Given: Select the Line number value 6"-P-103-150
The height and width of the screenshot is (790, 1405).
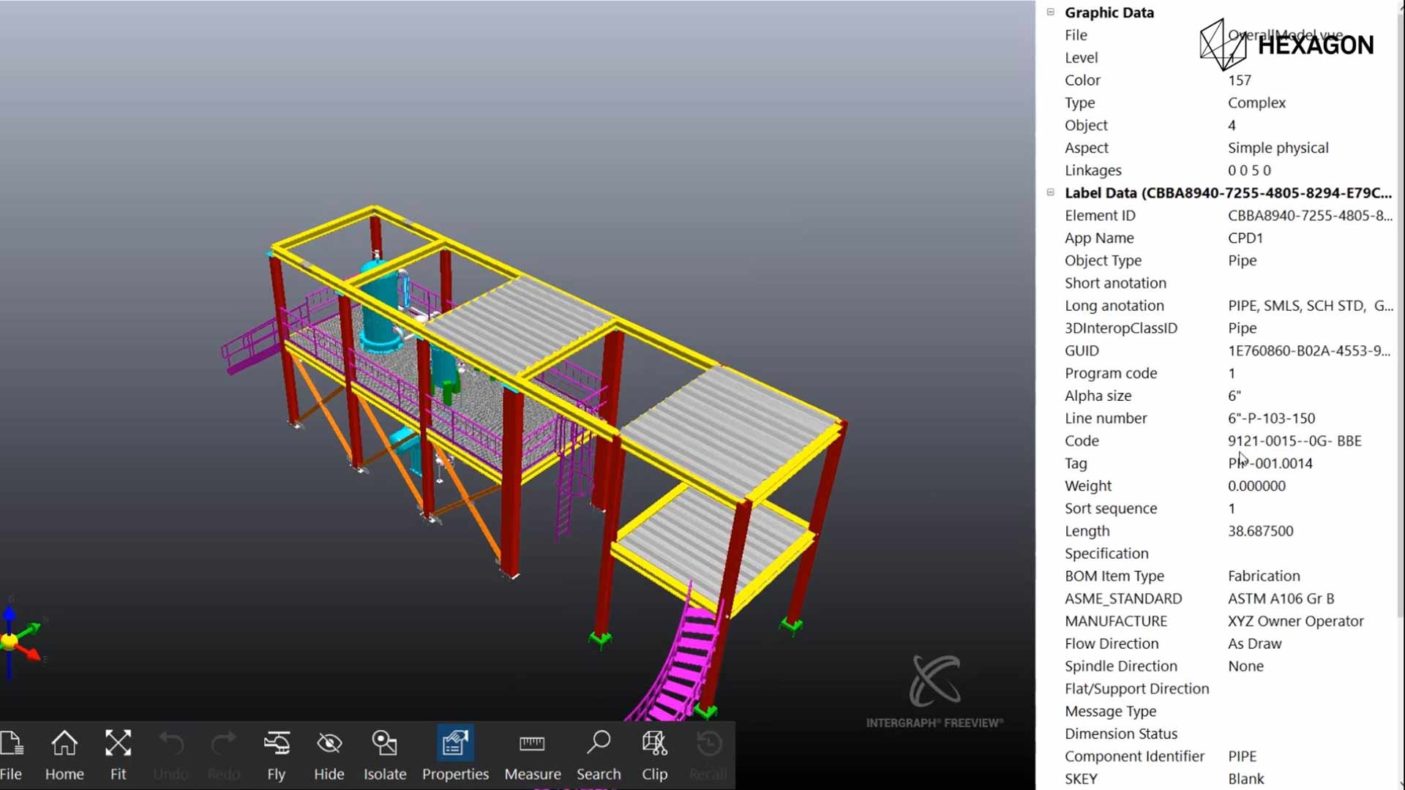Looking at the screenshot, I should (1271, 418).
